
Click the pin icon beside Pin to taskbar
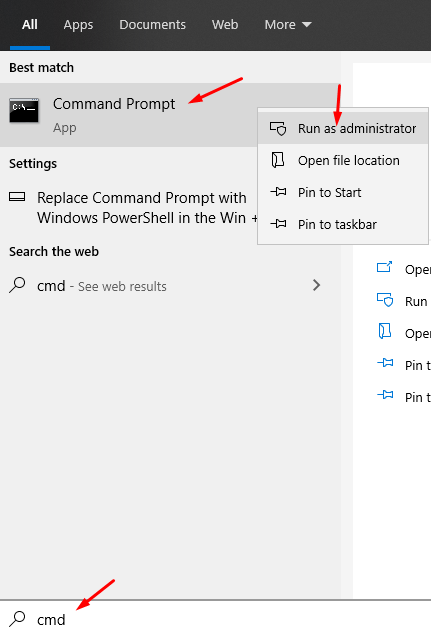coord(278,224)
